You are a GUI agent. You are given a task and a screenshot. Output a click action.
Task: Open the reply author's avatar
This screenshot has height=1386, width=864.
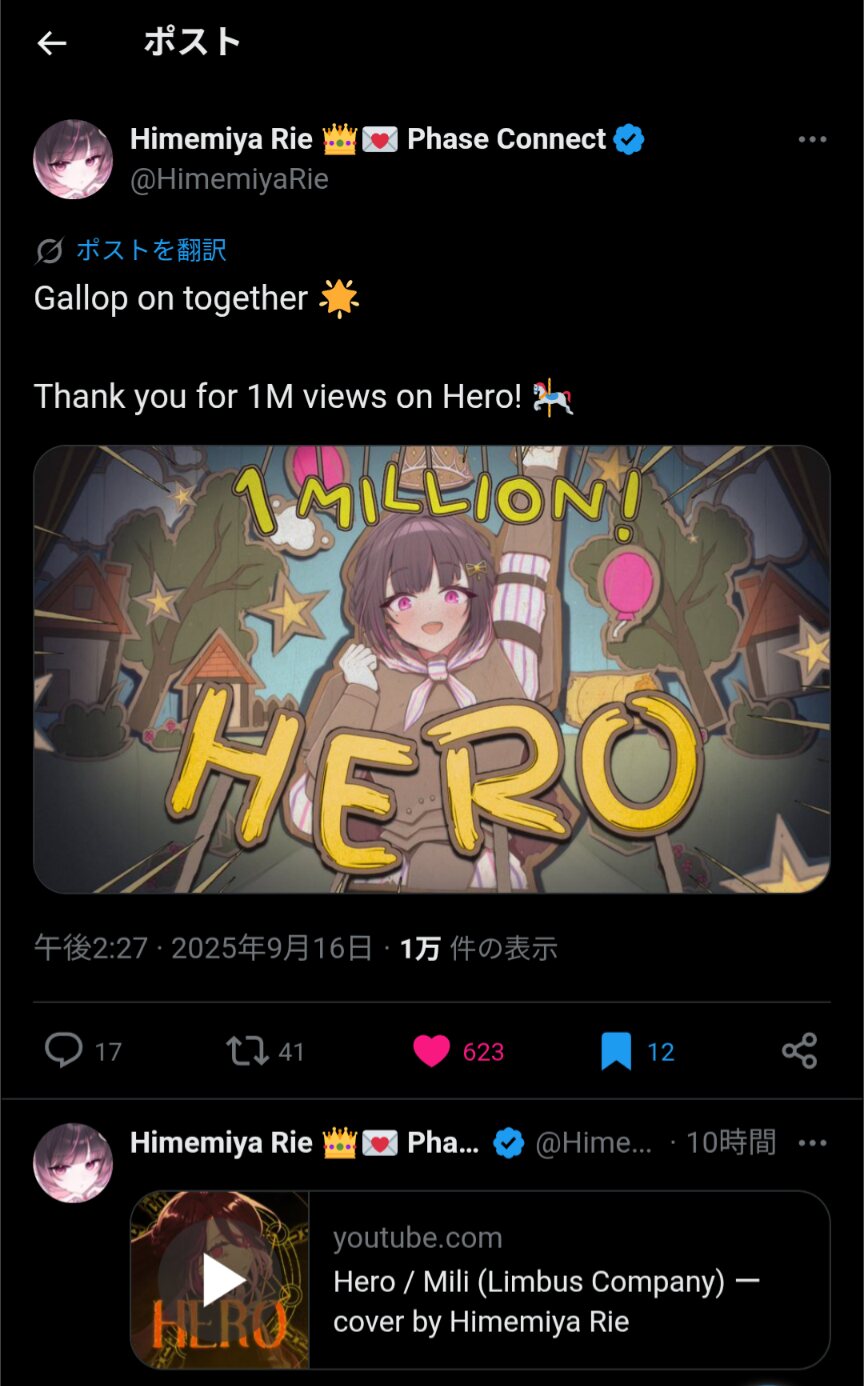[73, 1162]
